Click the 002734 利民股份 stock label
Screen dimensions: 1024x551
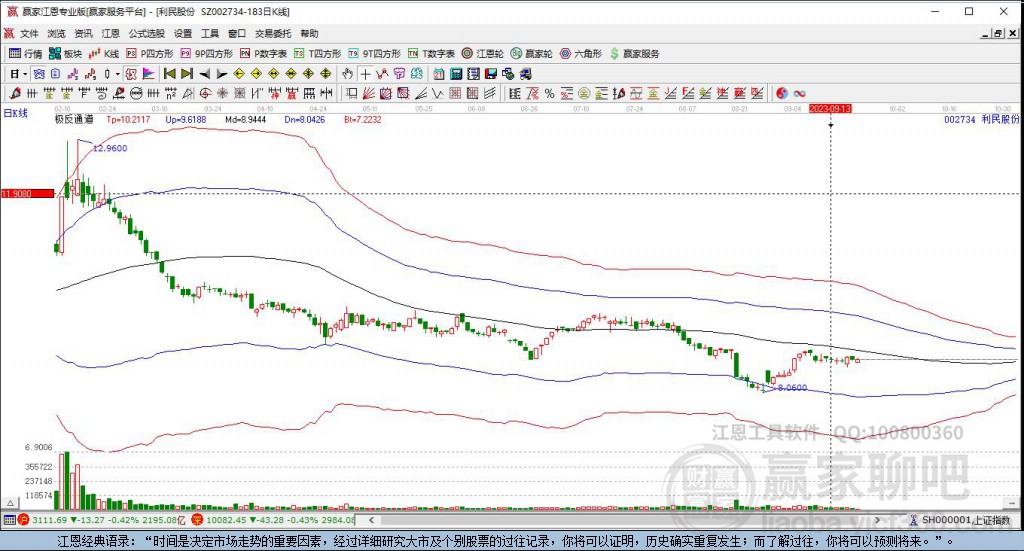(x=982, y=119)
